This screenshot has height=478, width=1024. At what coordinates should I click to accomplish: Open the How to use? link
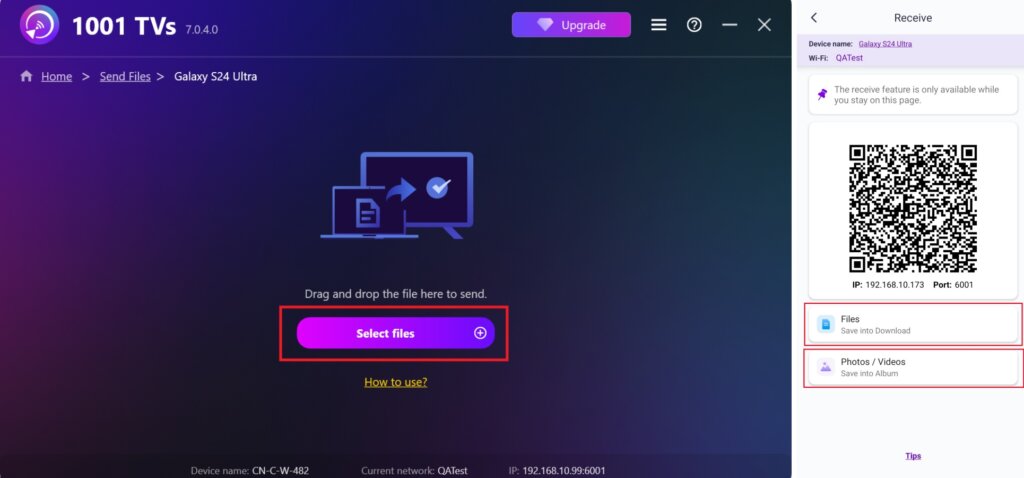[x=396, y=382]
